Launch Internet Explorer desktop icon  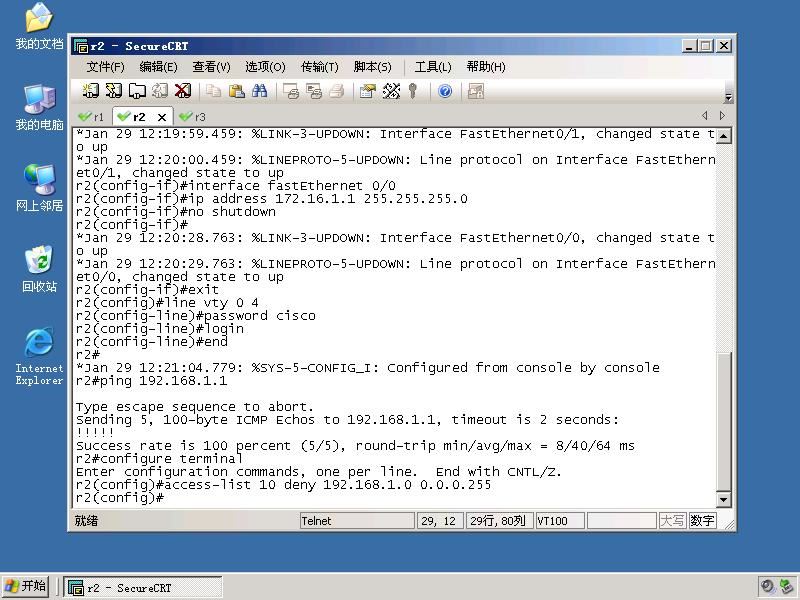[x=39, y=356]
